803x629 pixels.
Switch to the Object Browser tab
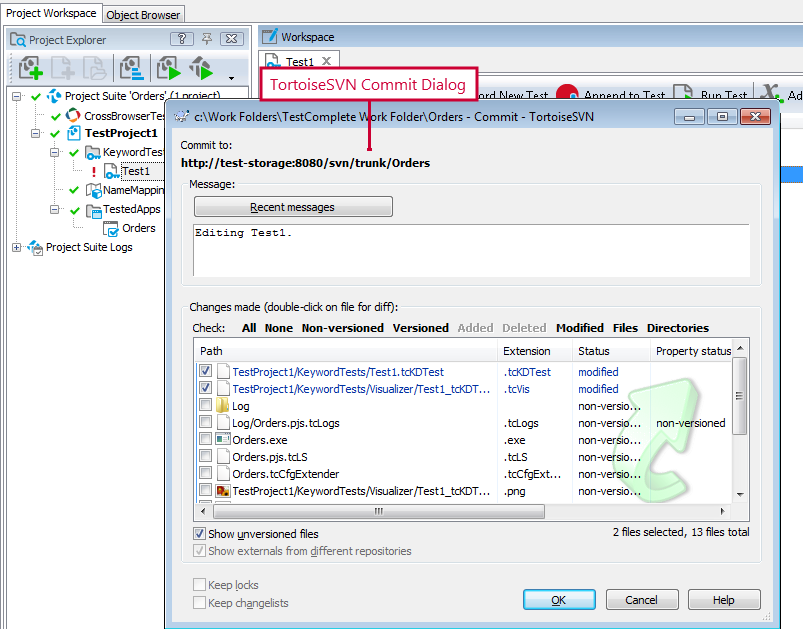point(144,14)
